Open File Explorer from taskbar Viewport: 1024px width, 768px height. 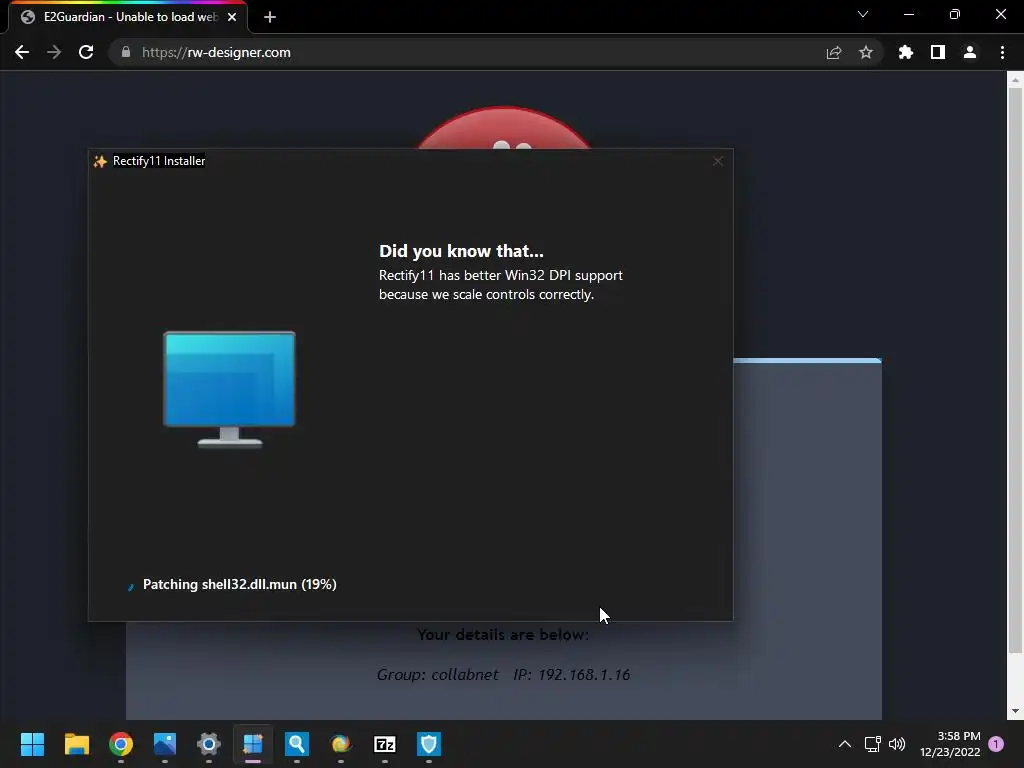pos(76,744)
